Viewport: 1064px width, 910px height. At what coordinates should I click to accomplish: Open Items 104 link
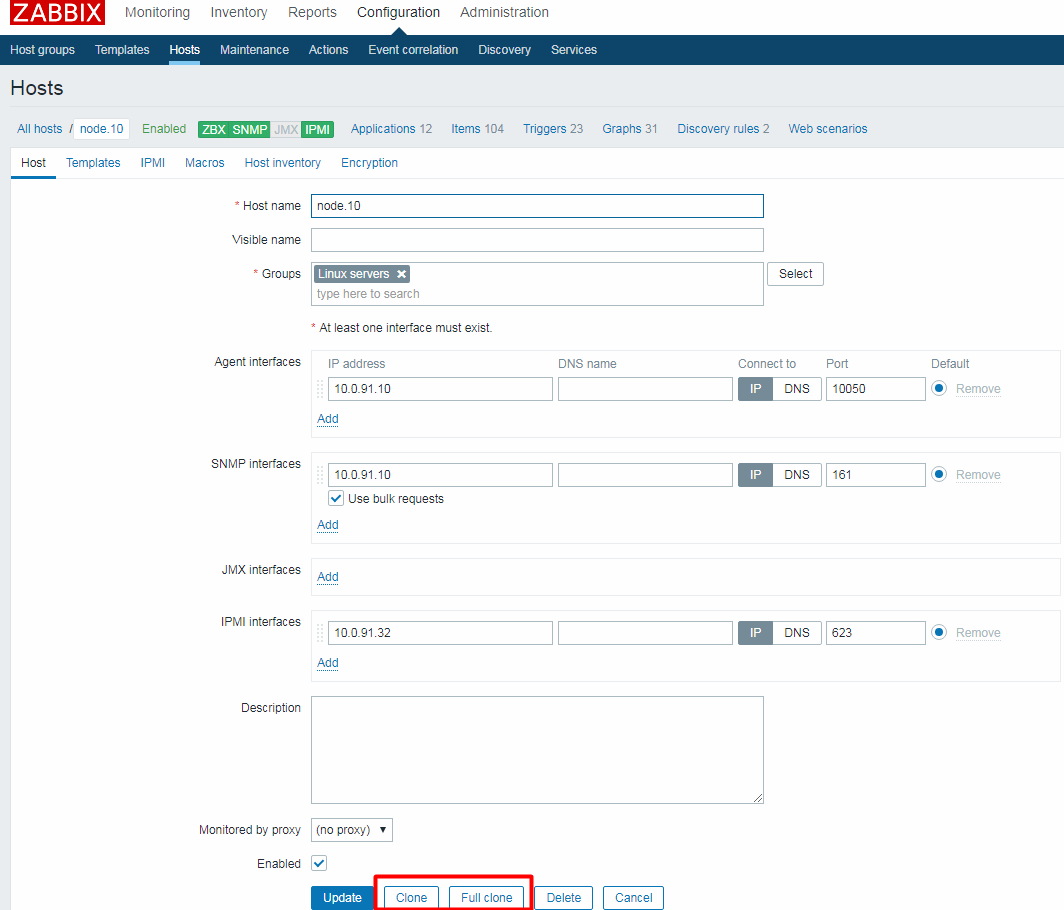[478, 129]
